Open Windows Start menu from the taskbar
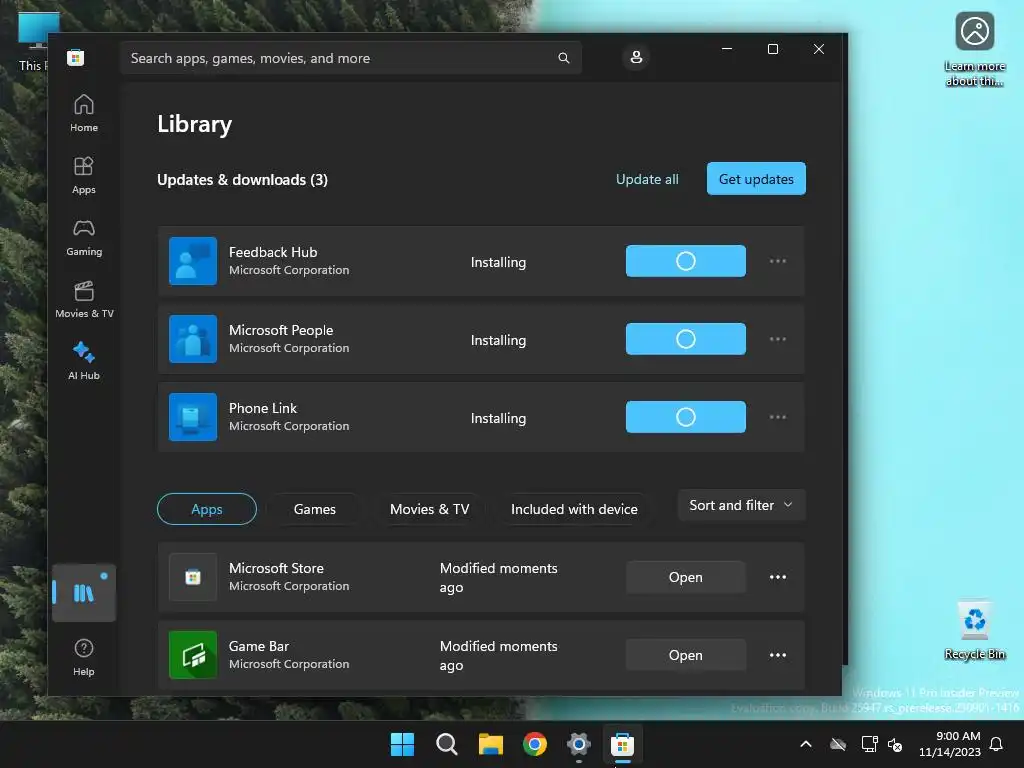The height and width of the screenshot is (768, 1024). [402, 744]
